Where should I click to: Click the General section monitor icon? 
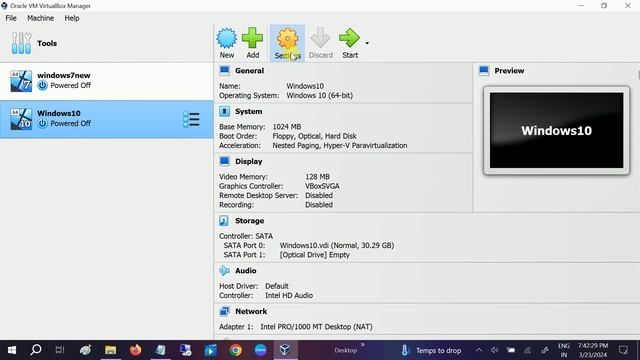pyautogui.click(x=224, y=71)
